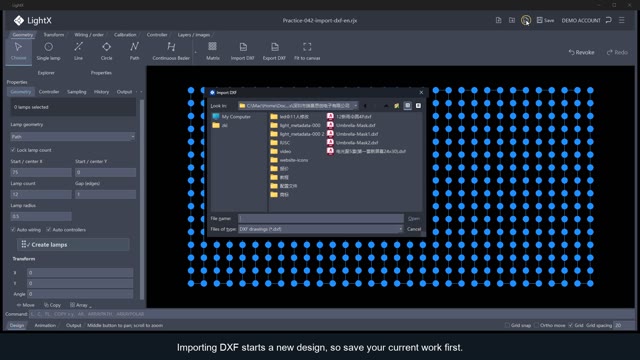640x360 pixels.
Task: Switch to the Animation bottom tab
Action: [x=45, y=325]
